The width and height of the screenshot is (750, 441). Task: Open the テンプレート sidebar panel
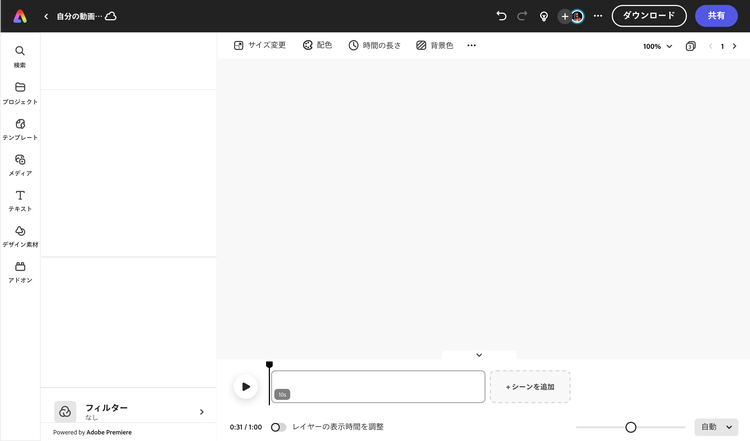point(20,129)
